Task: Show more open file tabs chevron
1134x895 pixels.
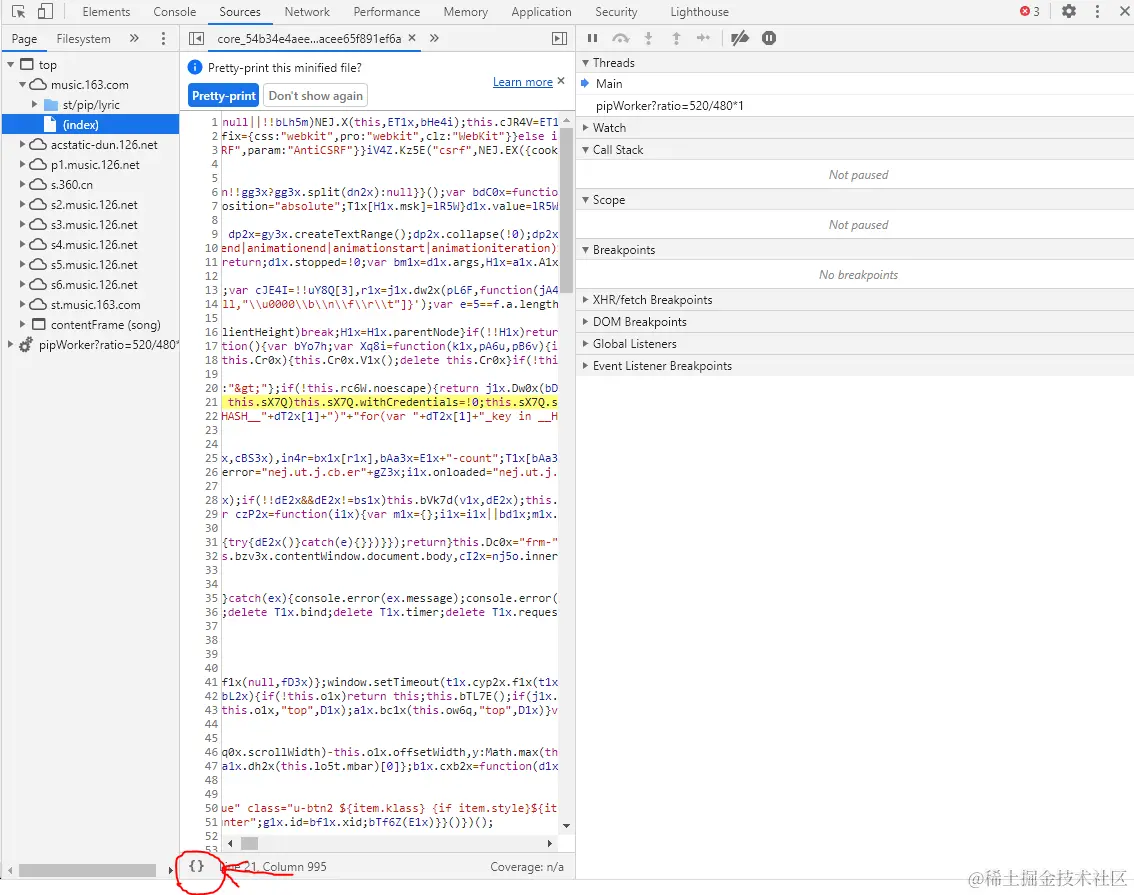Action: [x=434, y=38]
